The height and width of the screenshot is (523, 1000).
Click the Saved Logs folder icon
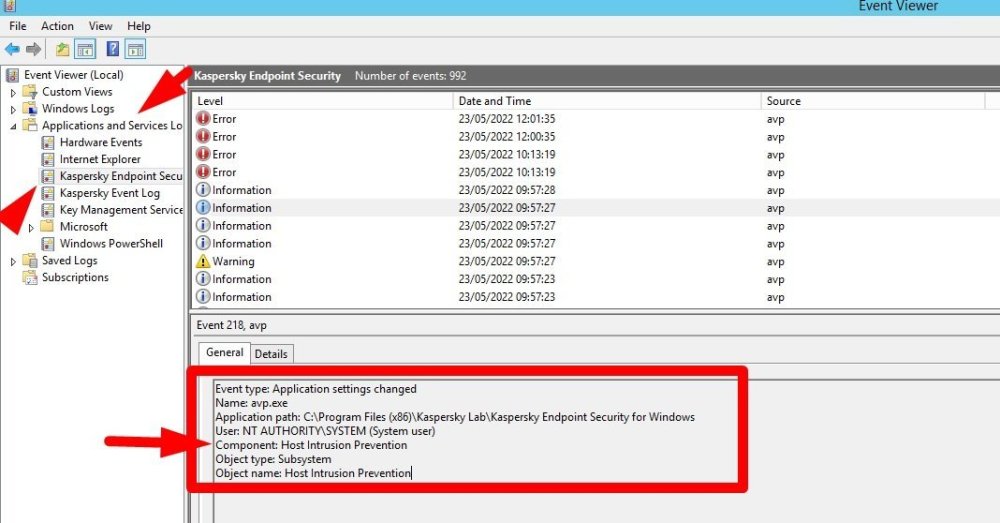tap(30, 260)
